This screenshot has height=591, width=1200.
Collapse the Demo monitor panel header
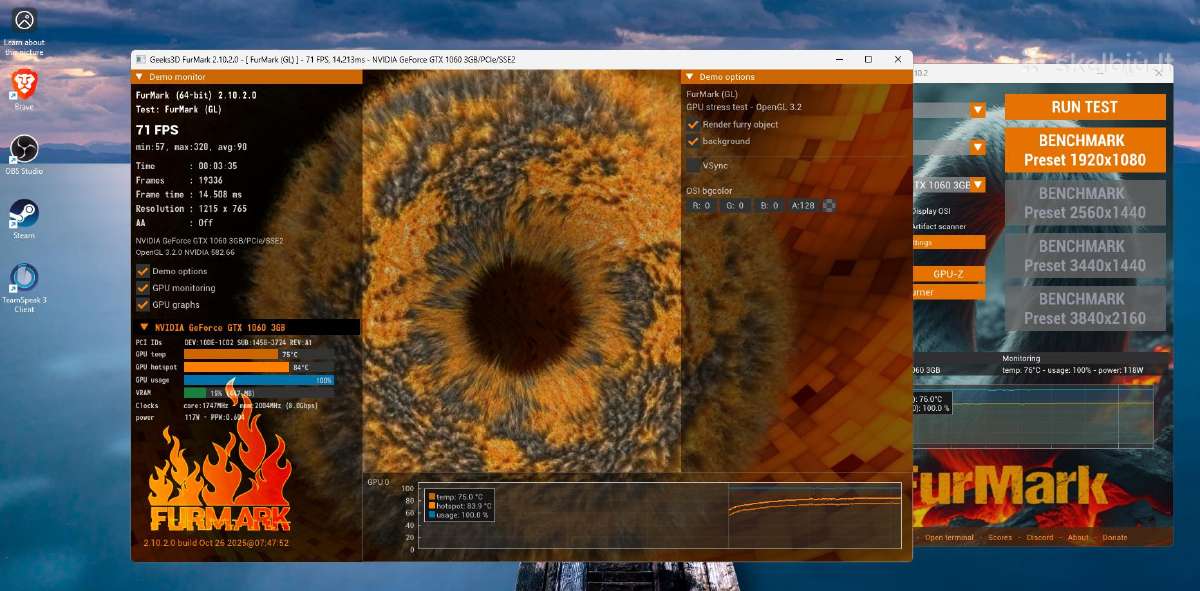point(246,76)
